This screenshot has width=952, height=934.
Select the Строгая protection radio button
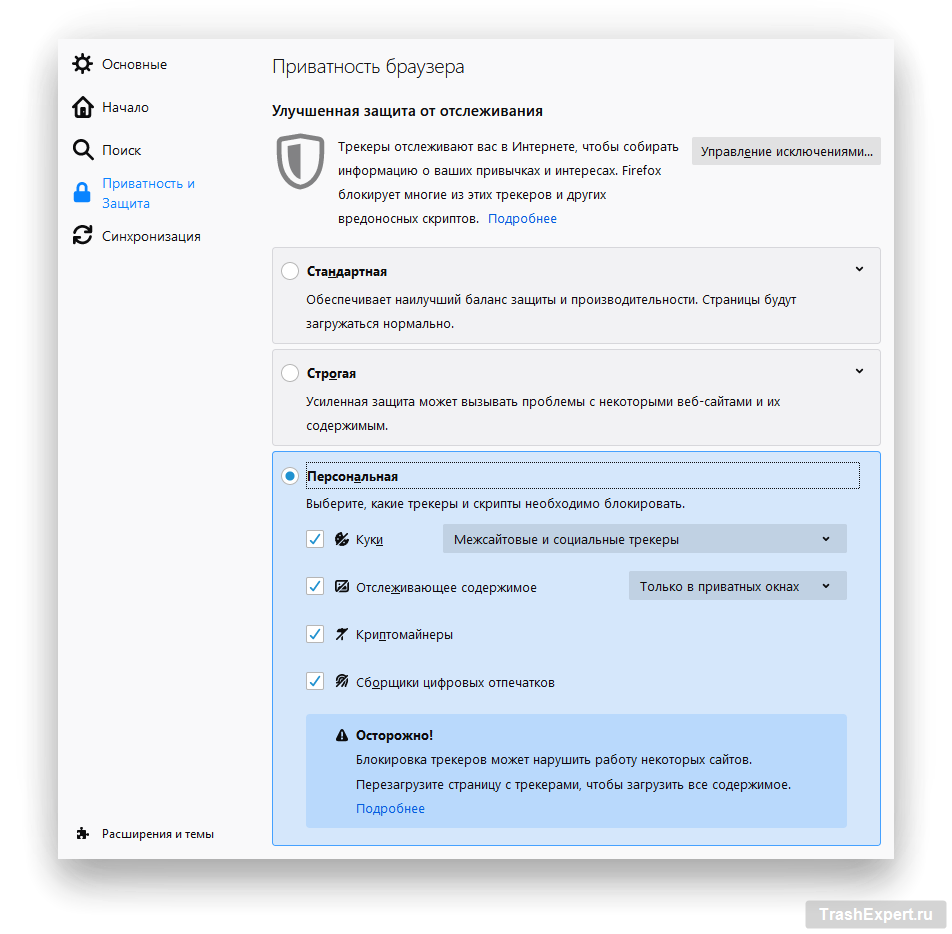pyautogui.click(x=290, y=373)
